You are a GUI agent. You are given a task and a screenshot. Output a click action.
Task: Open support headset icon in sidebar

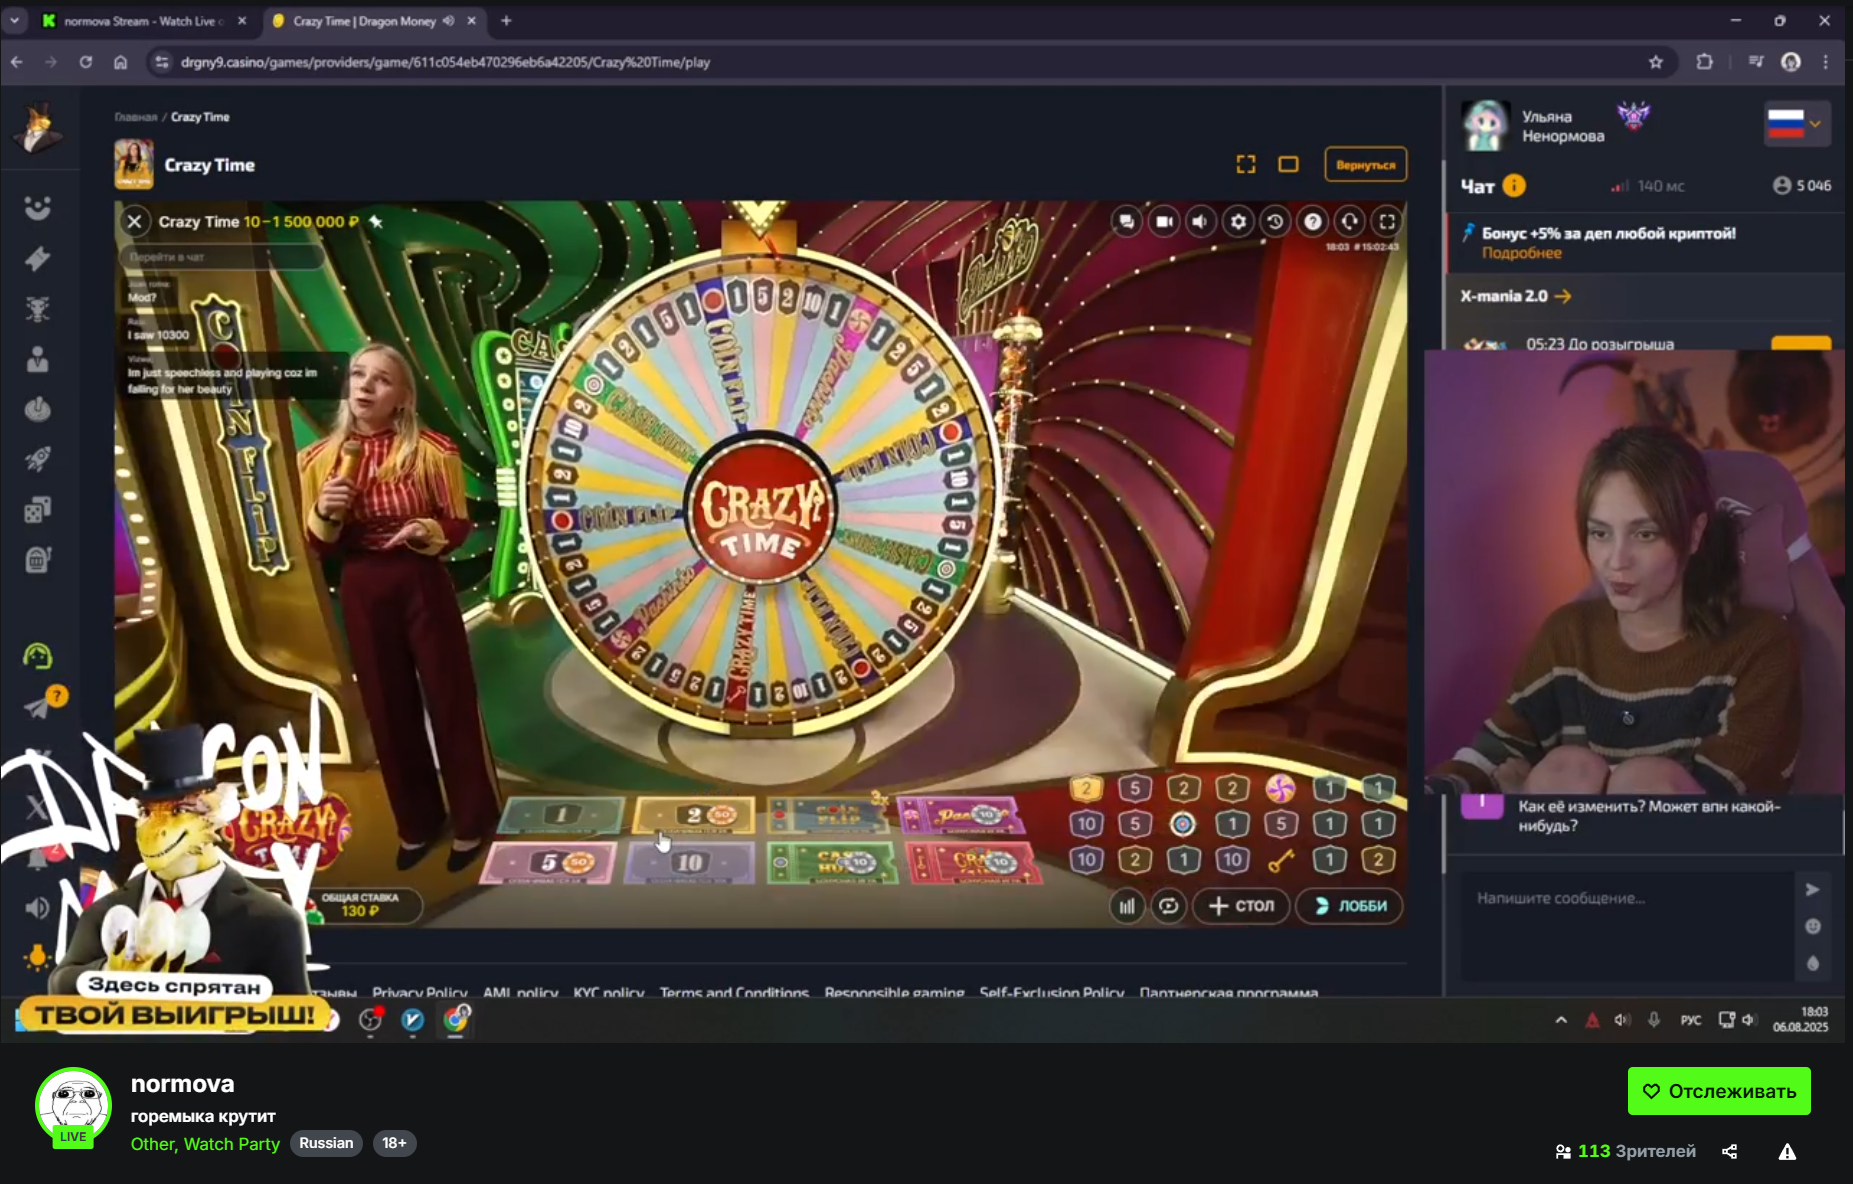[38, 656]
